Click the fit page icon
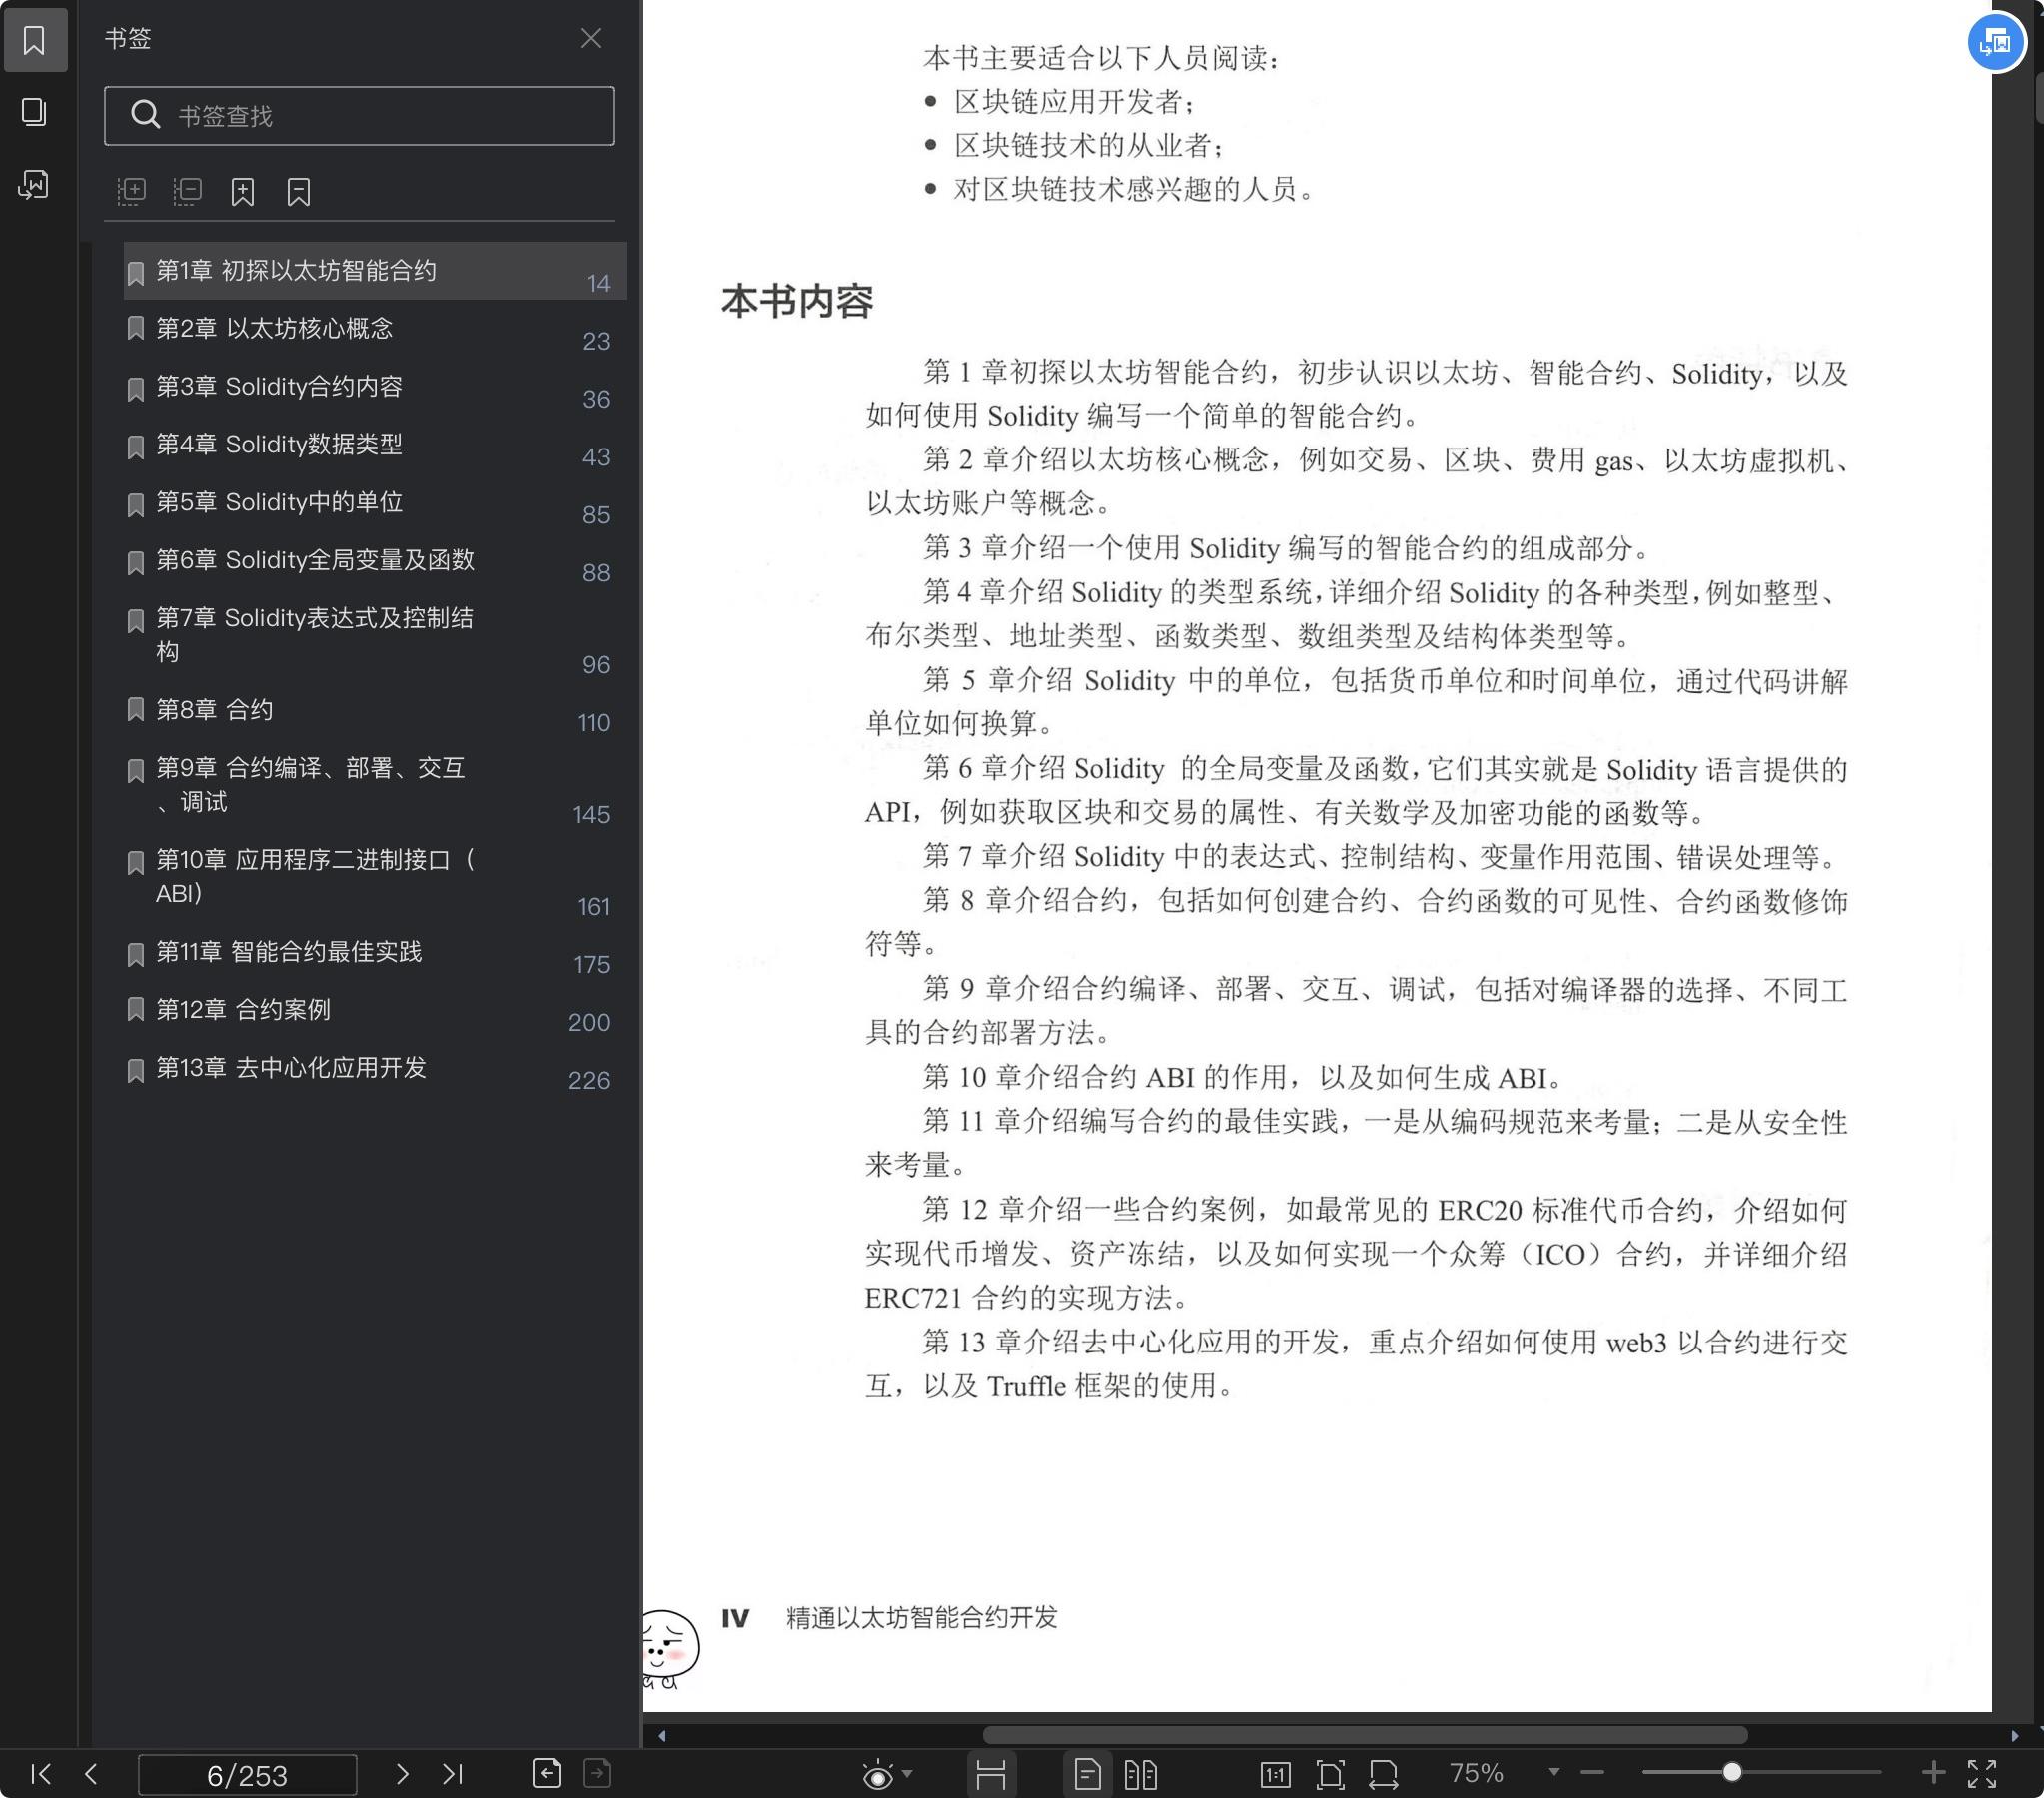Screen dimensions: 2044x1798 point(1330,1775)
